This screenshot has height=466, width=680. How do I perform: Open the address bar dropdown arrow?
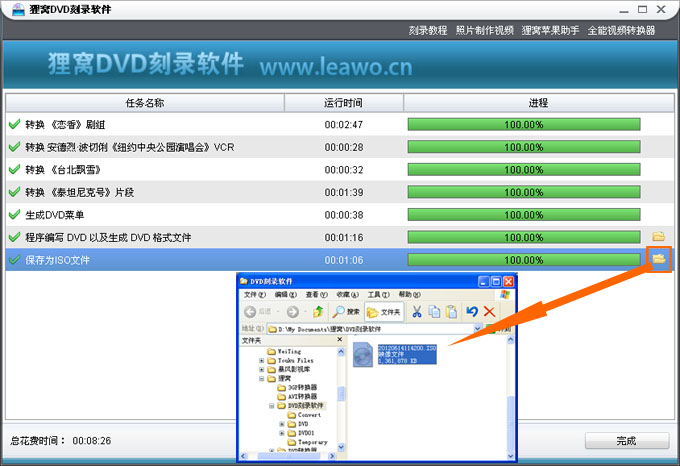[x=477, y=329]
